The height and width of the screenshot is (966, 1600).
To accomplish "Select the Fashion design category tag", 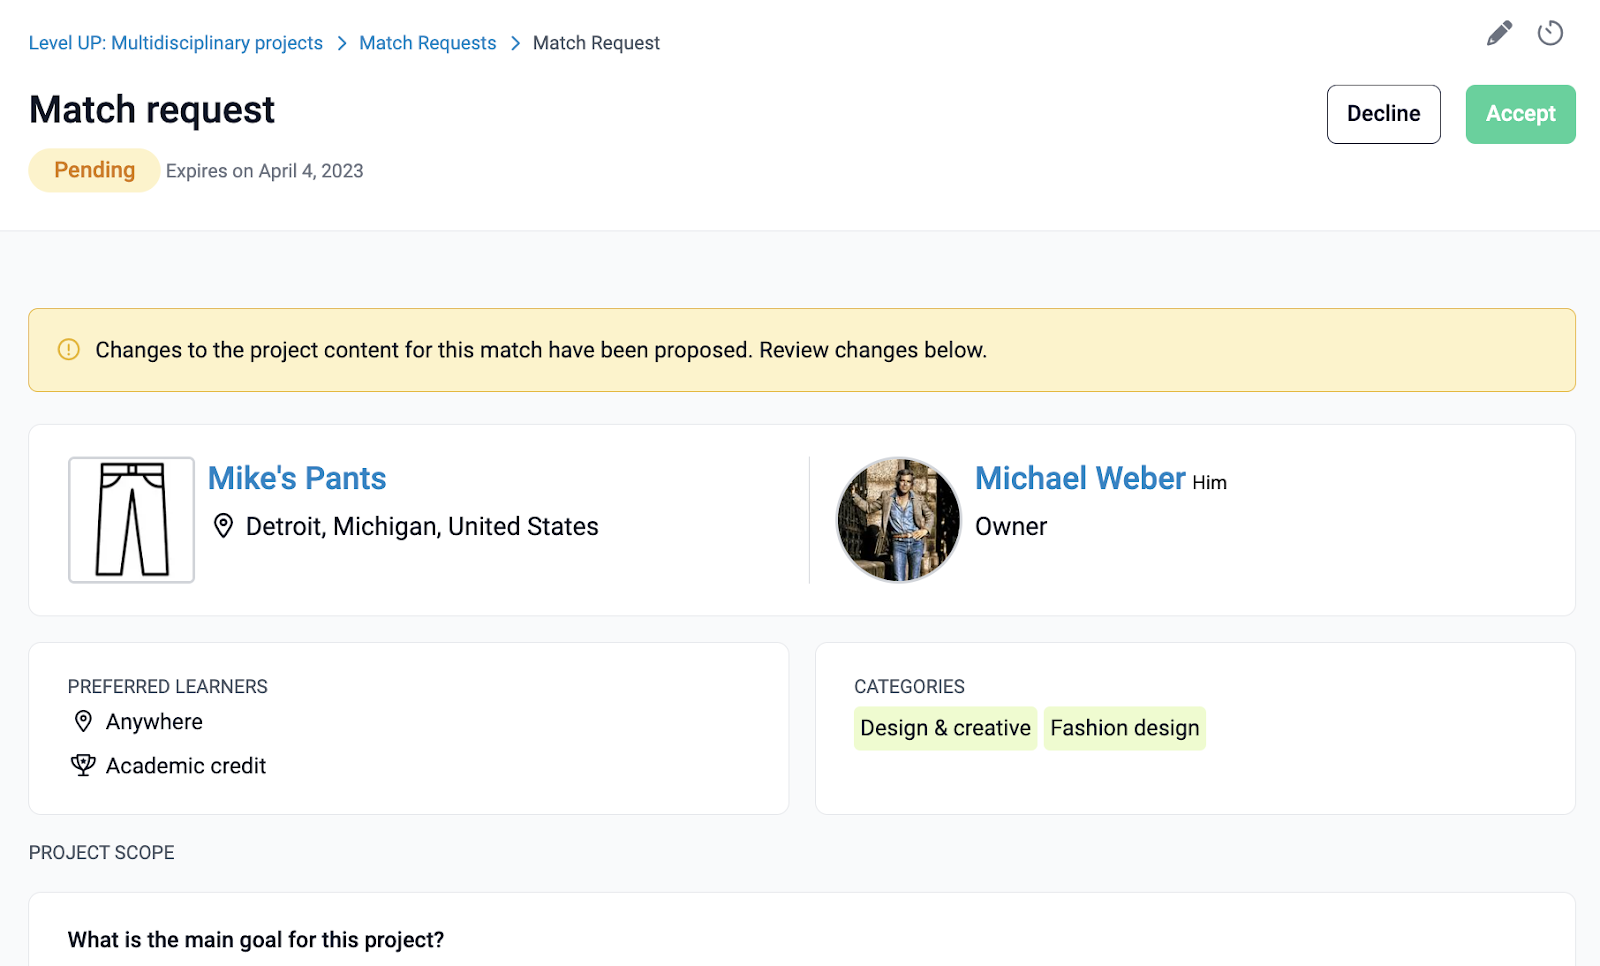I will pos(1124,728).
